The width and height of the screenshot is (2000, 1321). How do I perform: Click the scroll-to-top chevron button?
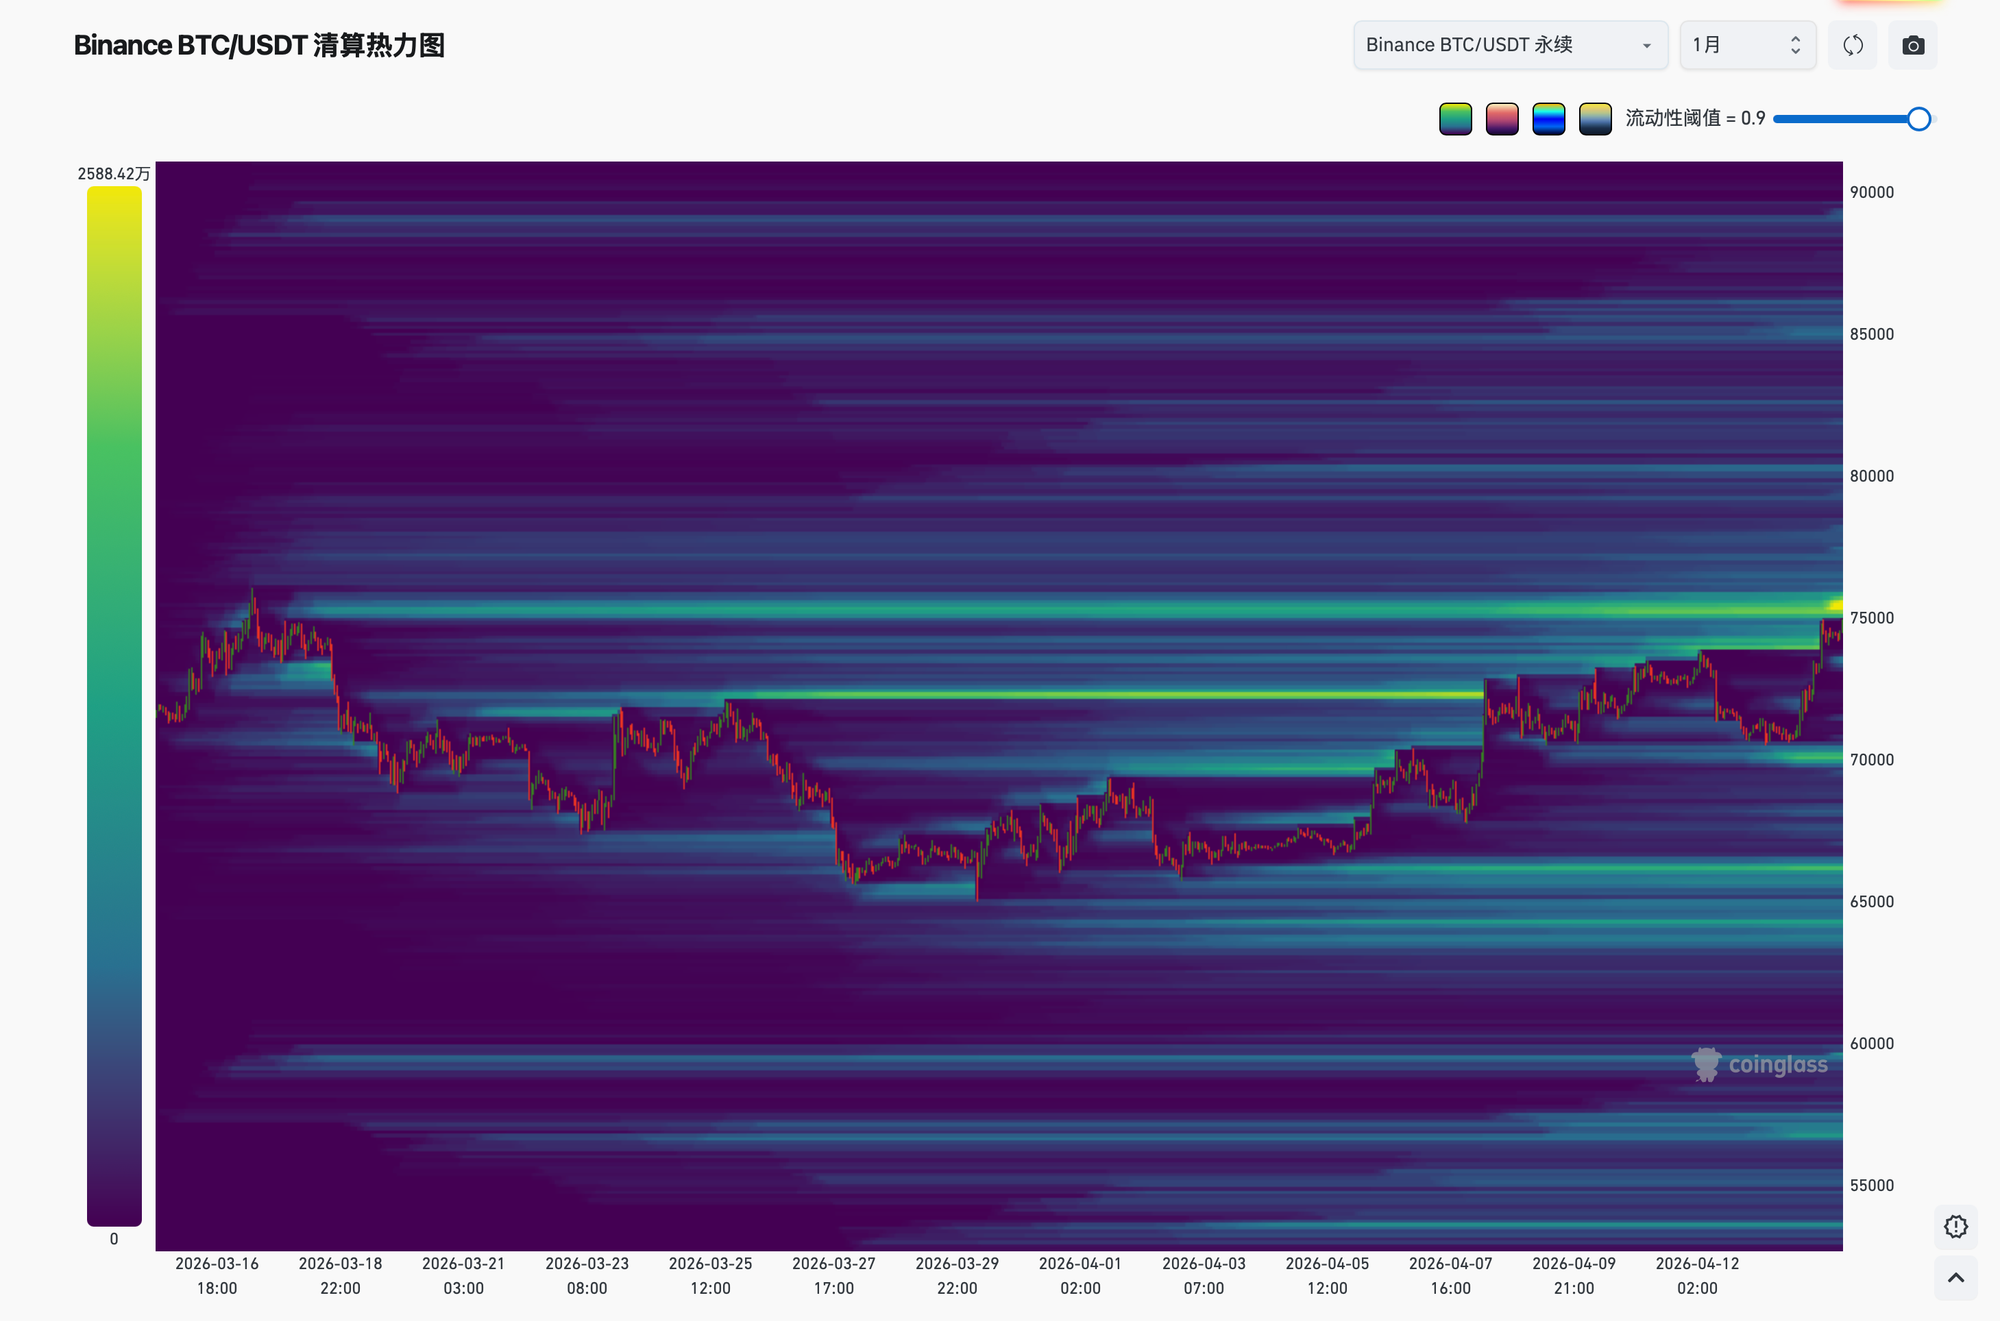1955,1277
